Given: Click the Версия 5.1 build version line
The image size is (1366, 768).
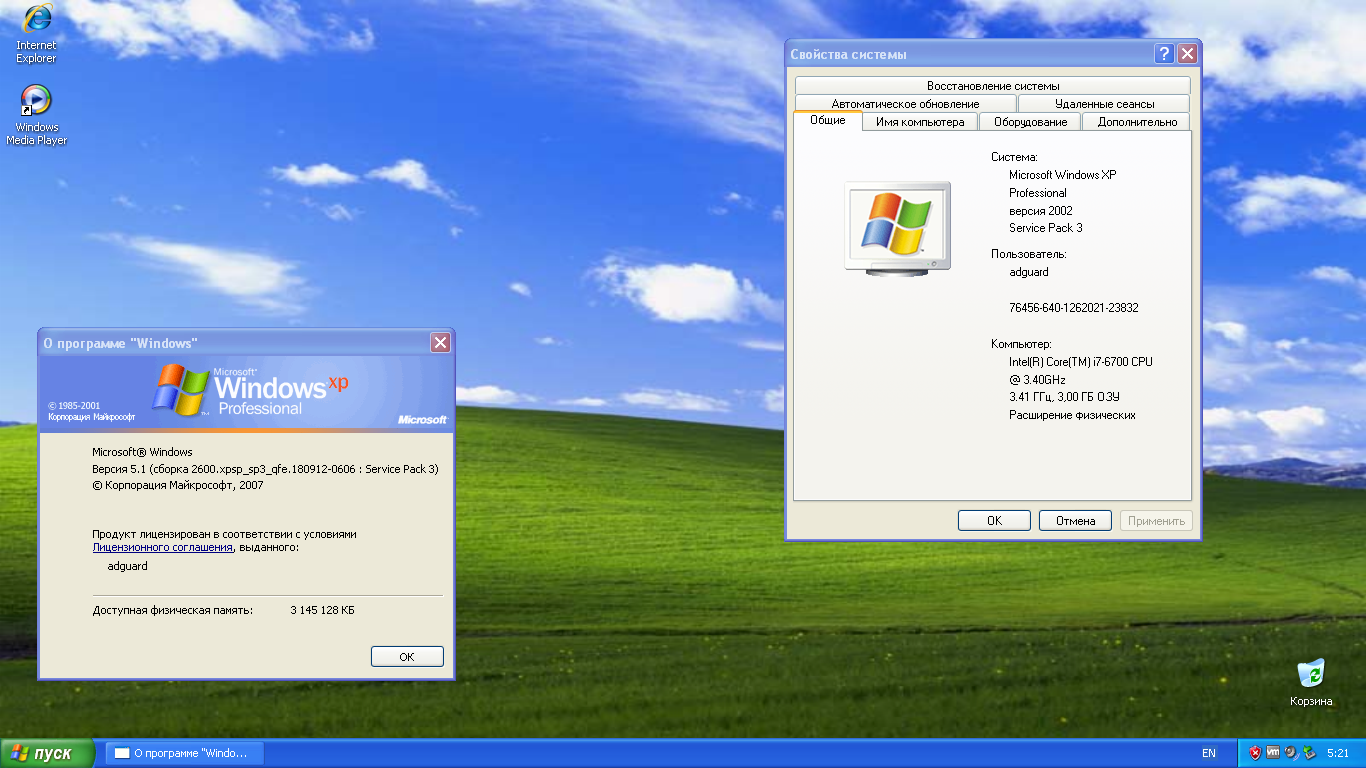Looking at the screenshot, I should pos(265,469).
